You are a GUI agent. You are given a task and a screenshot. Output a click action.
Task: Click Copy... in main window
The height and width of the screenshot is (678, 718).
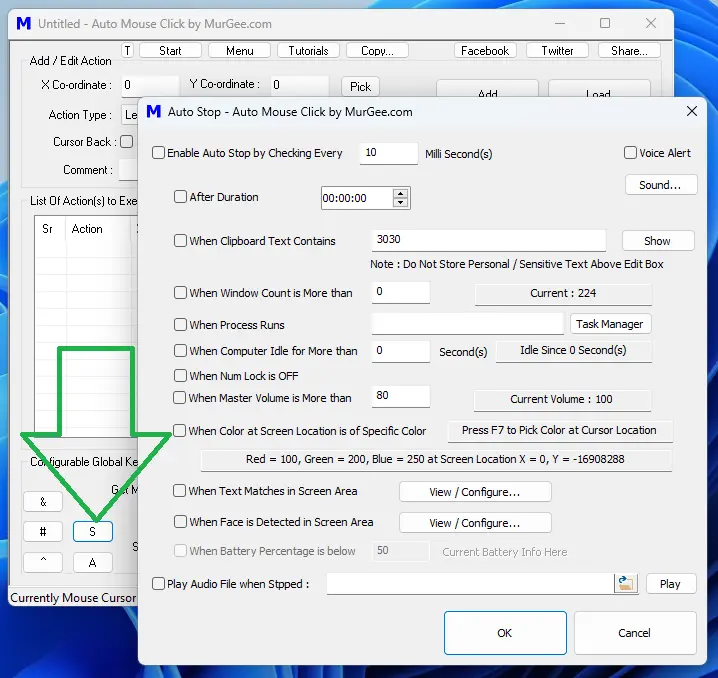pyautogui.click(x=377, y=50)
